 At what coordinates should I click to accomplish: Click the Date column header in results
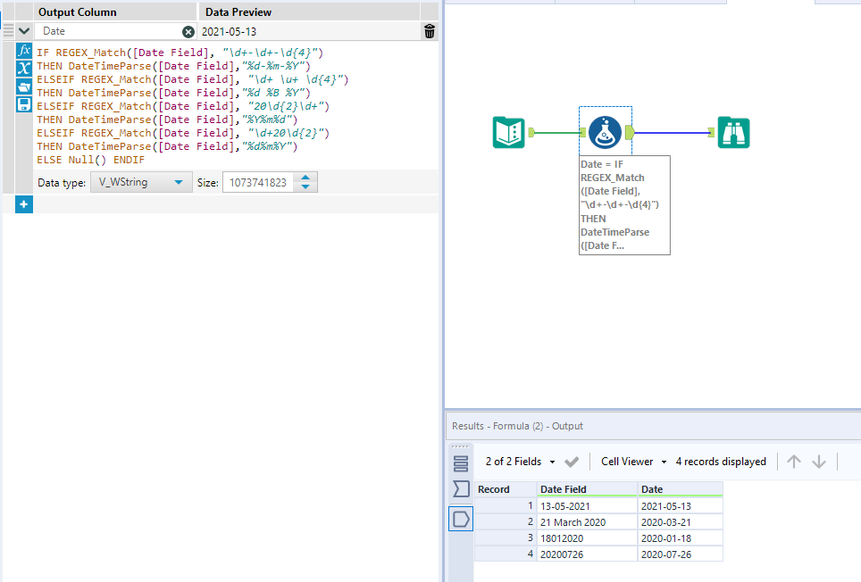680,489
